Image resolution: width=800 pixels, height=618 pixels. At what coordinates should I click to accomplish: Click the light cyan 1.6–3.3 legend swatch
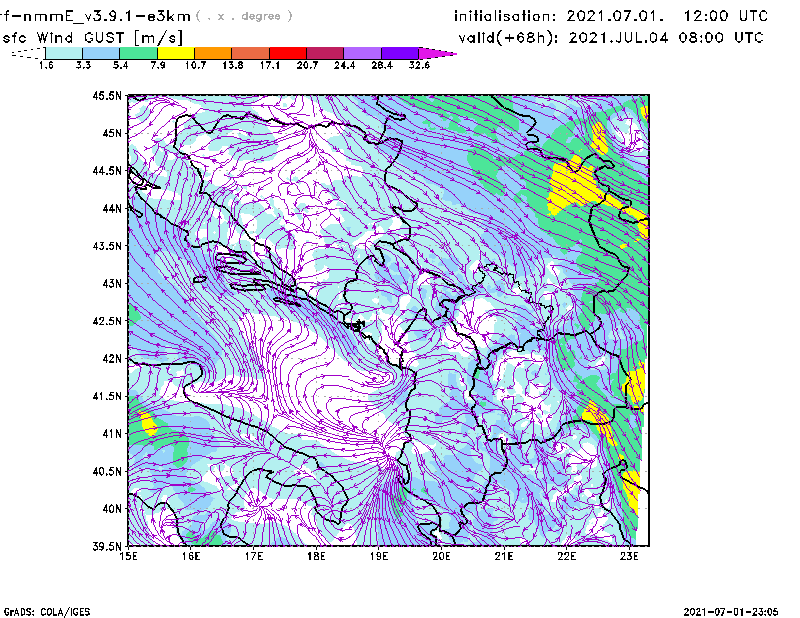pyautogui.click(x=64, y=53)
